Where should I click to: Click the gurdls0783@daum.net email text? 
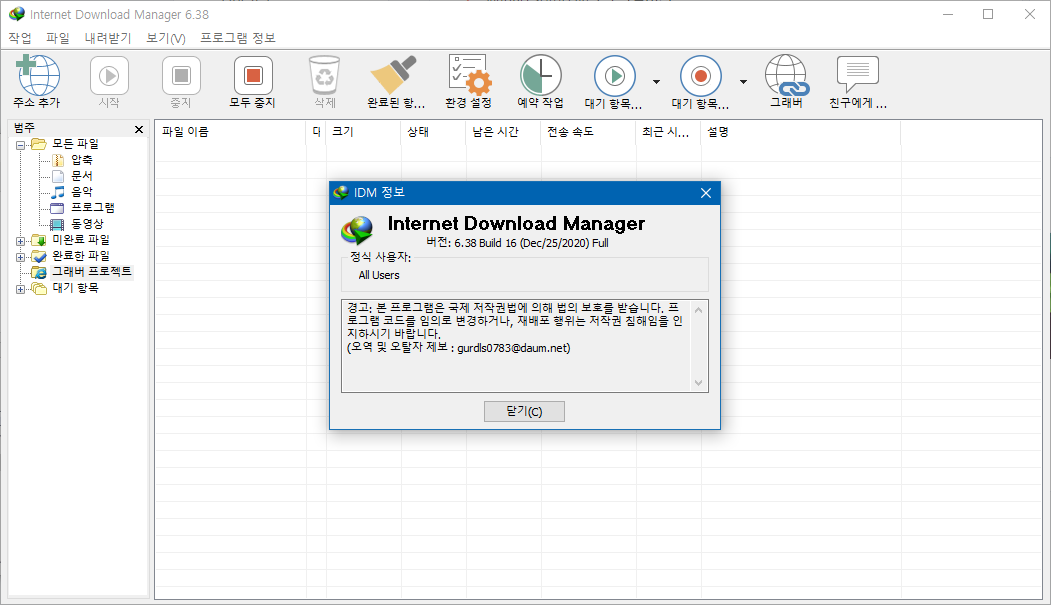point(513,348)
